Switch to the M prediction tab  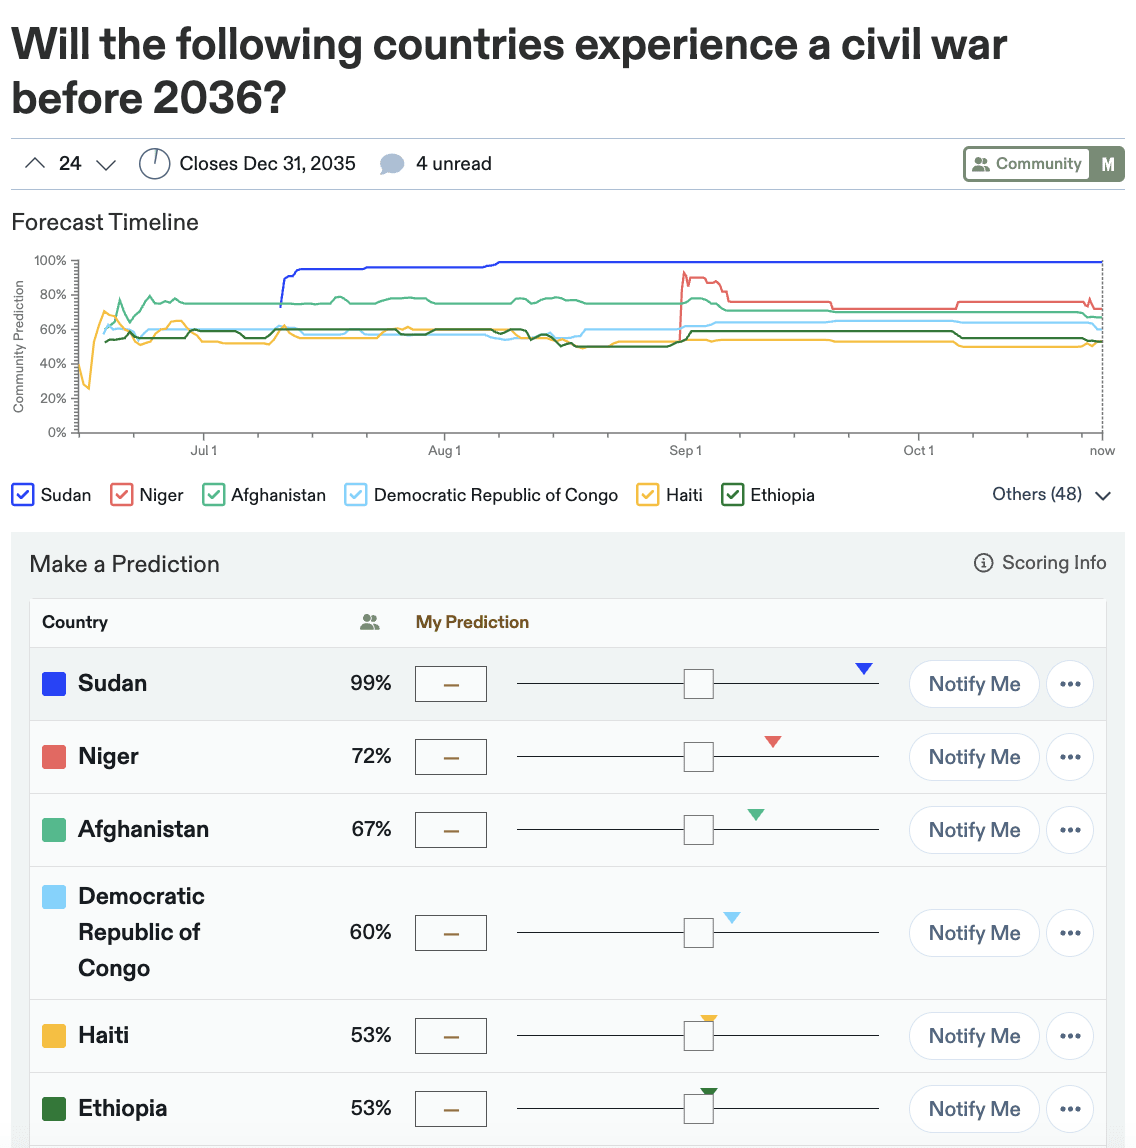[1108, 164]
